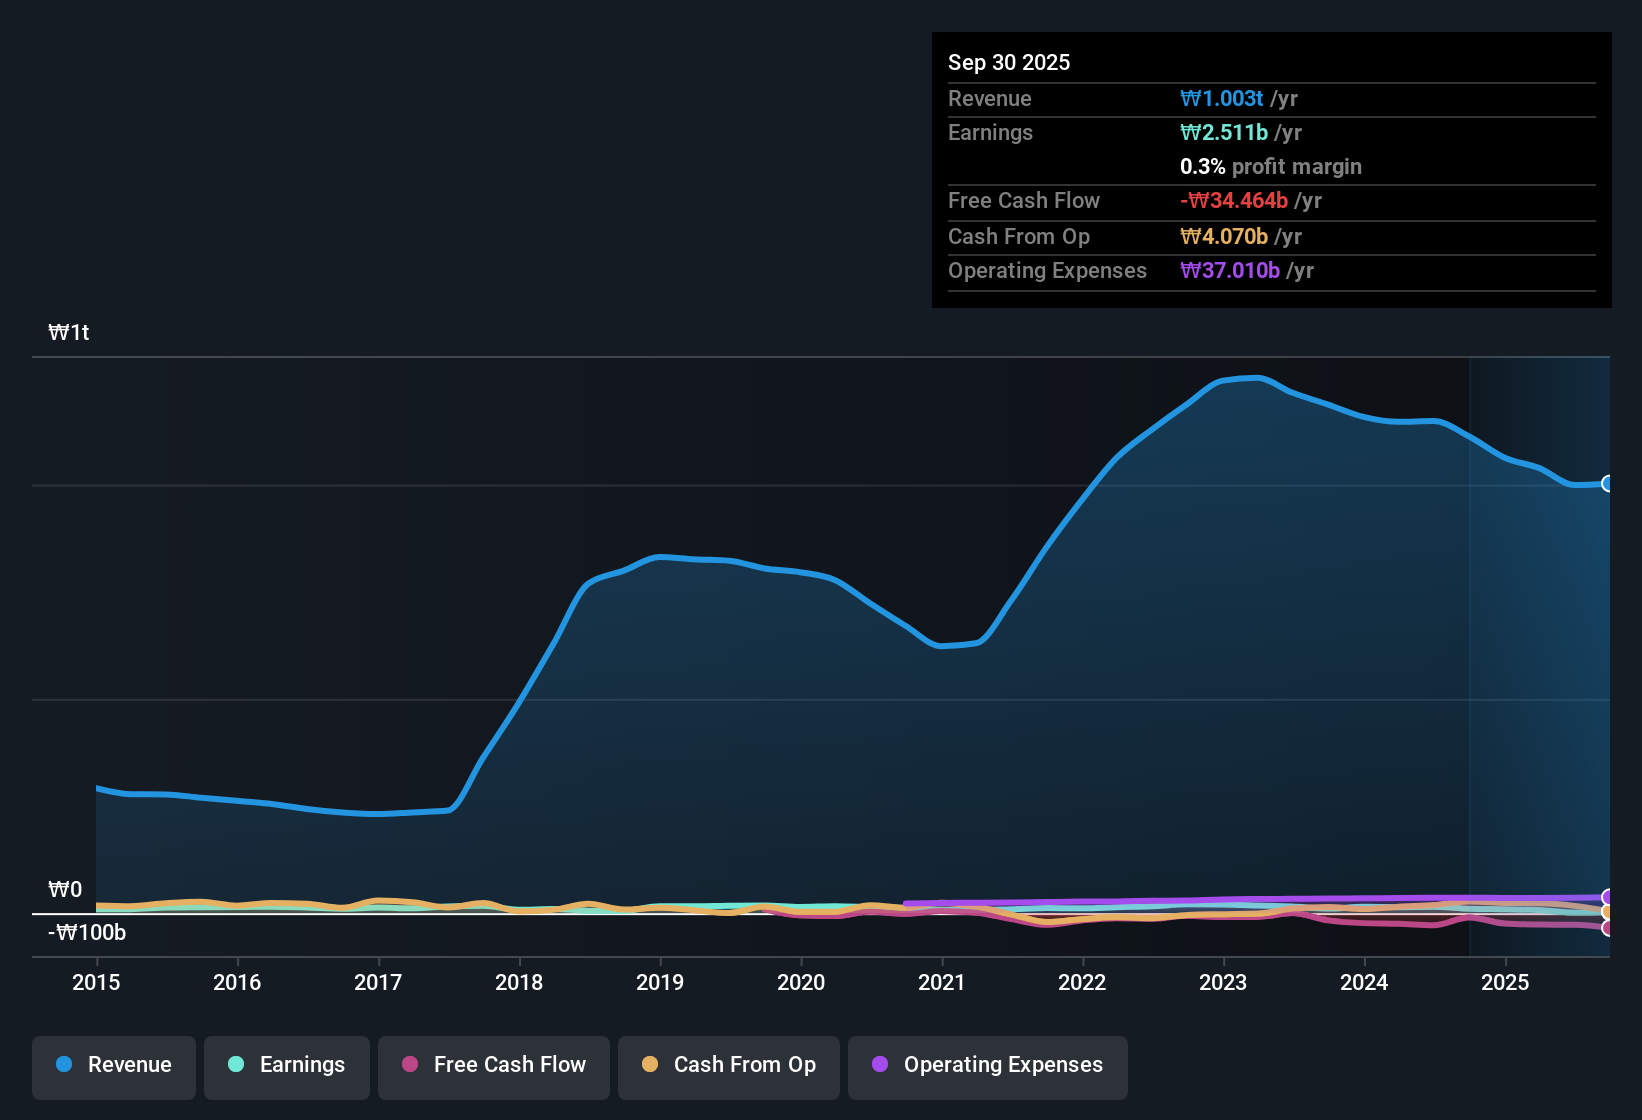Click the ₩1t gridline label on the axis
This screenshot has height=1120, width=1642.
click(x=68, y=332)
